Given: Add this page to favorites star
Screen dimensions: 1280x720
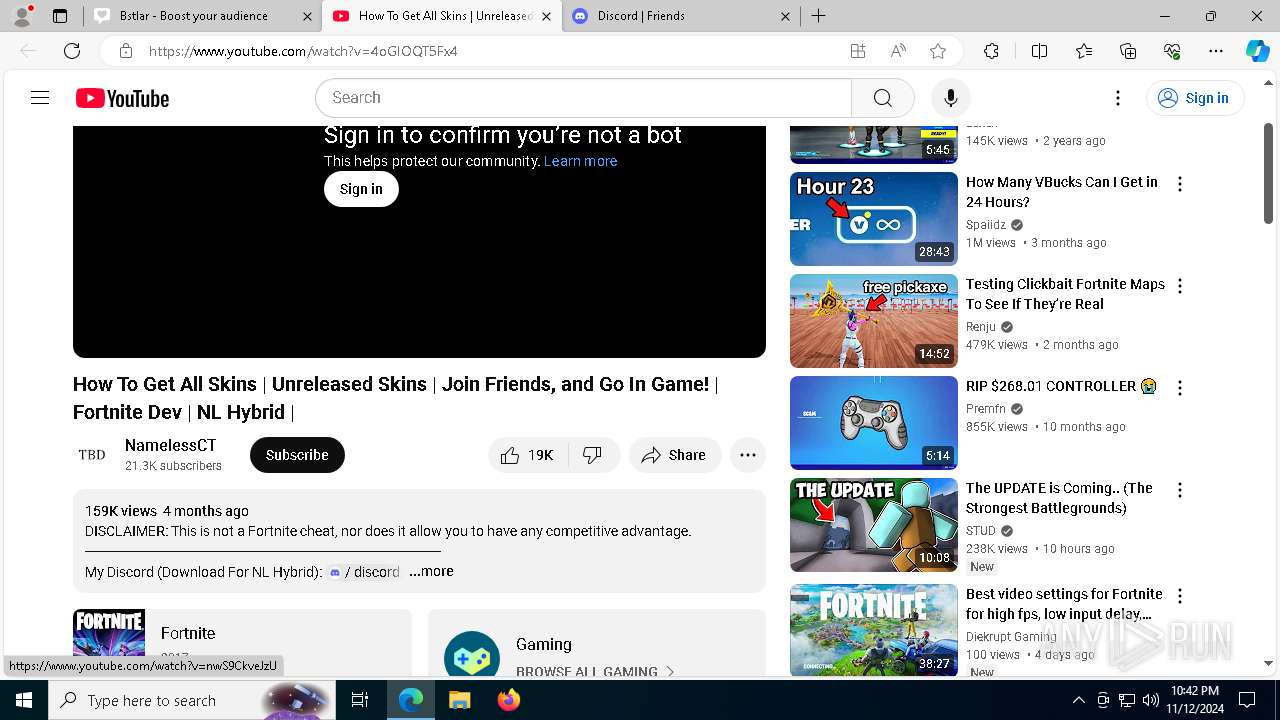Looking at the screenshot, I should point(938,51).
